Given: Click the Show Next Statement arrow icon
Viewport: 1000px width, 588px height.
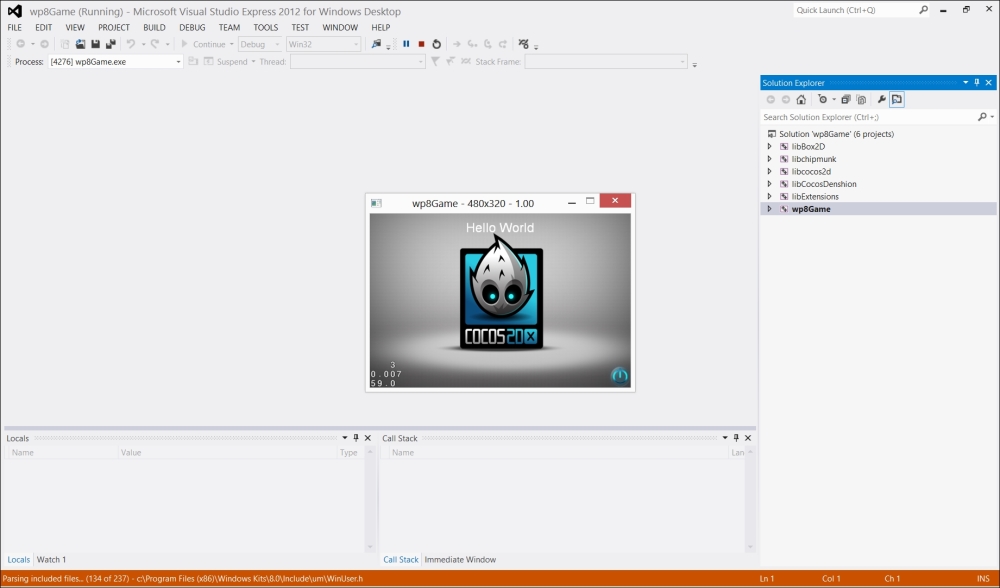Looking at the screenshot, I should tap(457, 44).
